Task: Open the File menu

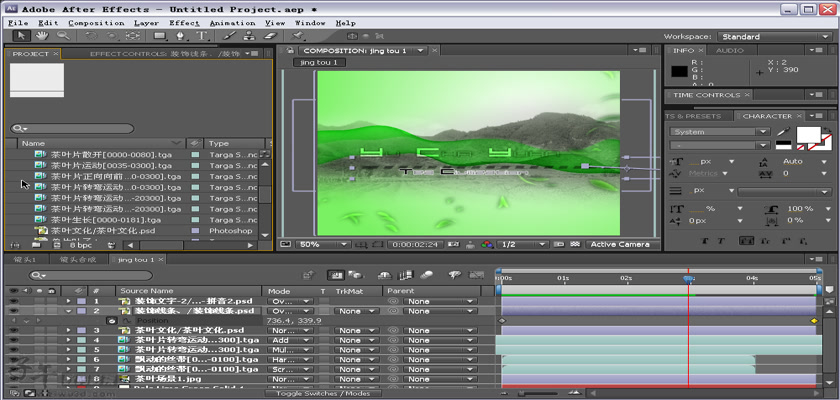Action: [18, 23]
